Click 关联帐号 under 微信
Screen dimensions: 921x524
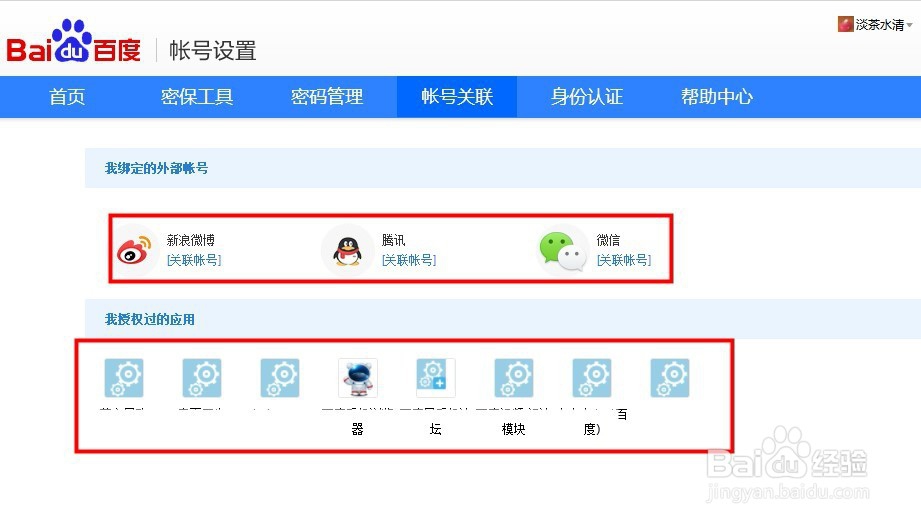[x=624, y=260]
